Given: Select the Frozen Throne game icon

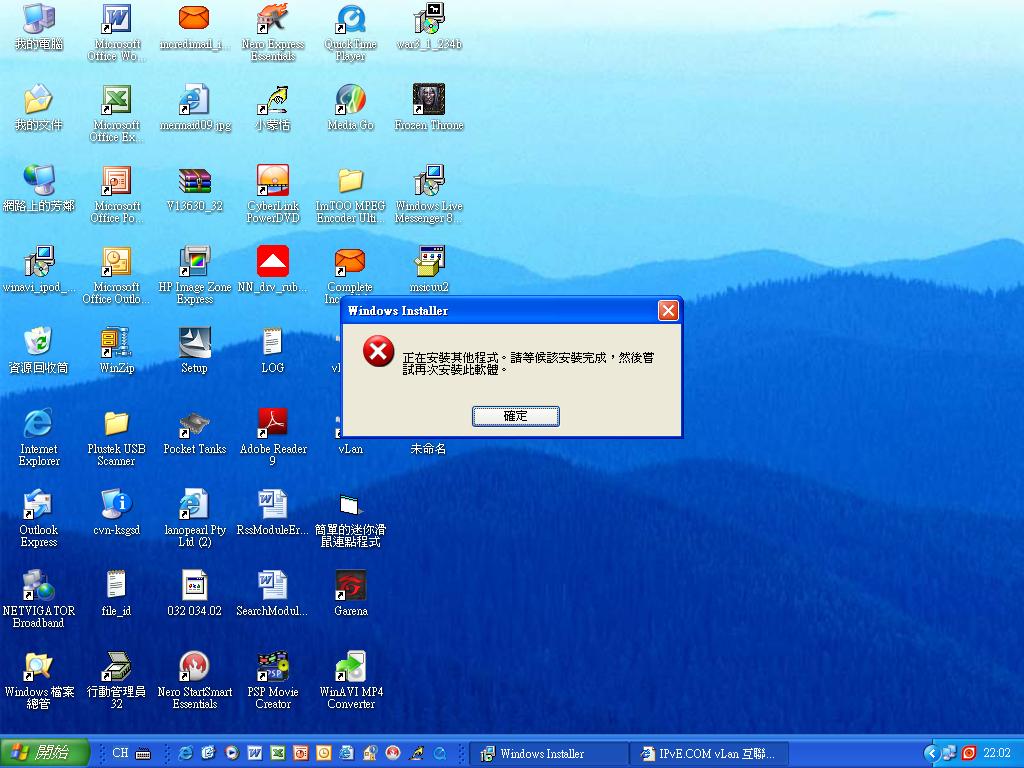Looking at the screenshot, I should point(429,109).
